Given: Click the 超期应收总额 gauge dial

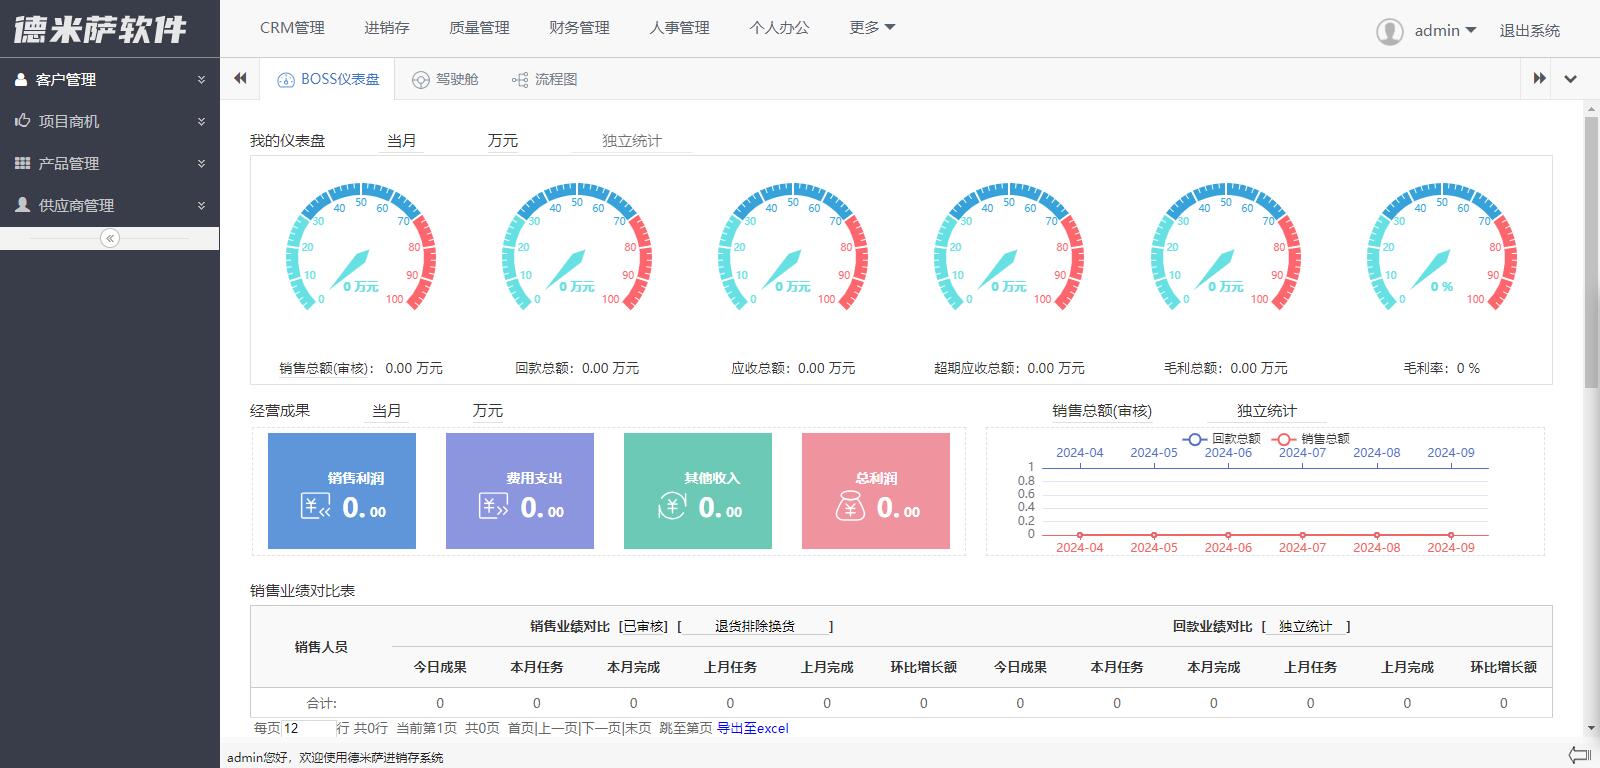Looking at the screenshot, I should (1009, 248).
